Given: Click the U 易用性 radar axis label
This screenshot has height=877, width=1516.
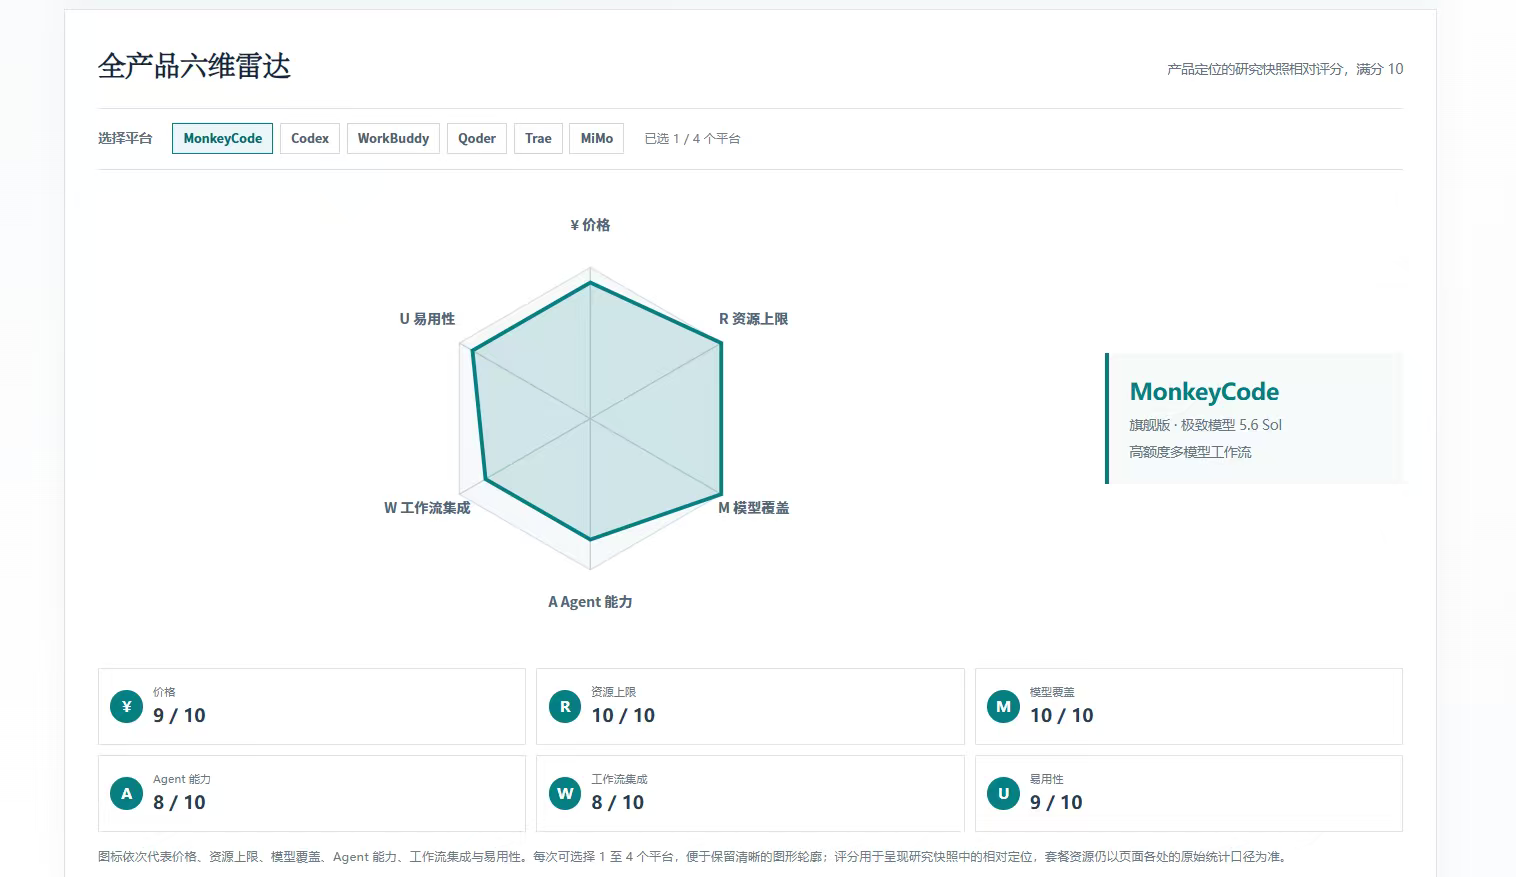Looking at the screenshot, I should point(427,319).
